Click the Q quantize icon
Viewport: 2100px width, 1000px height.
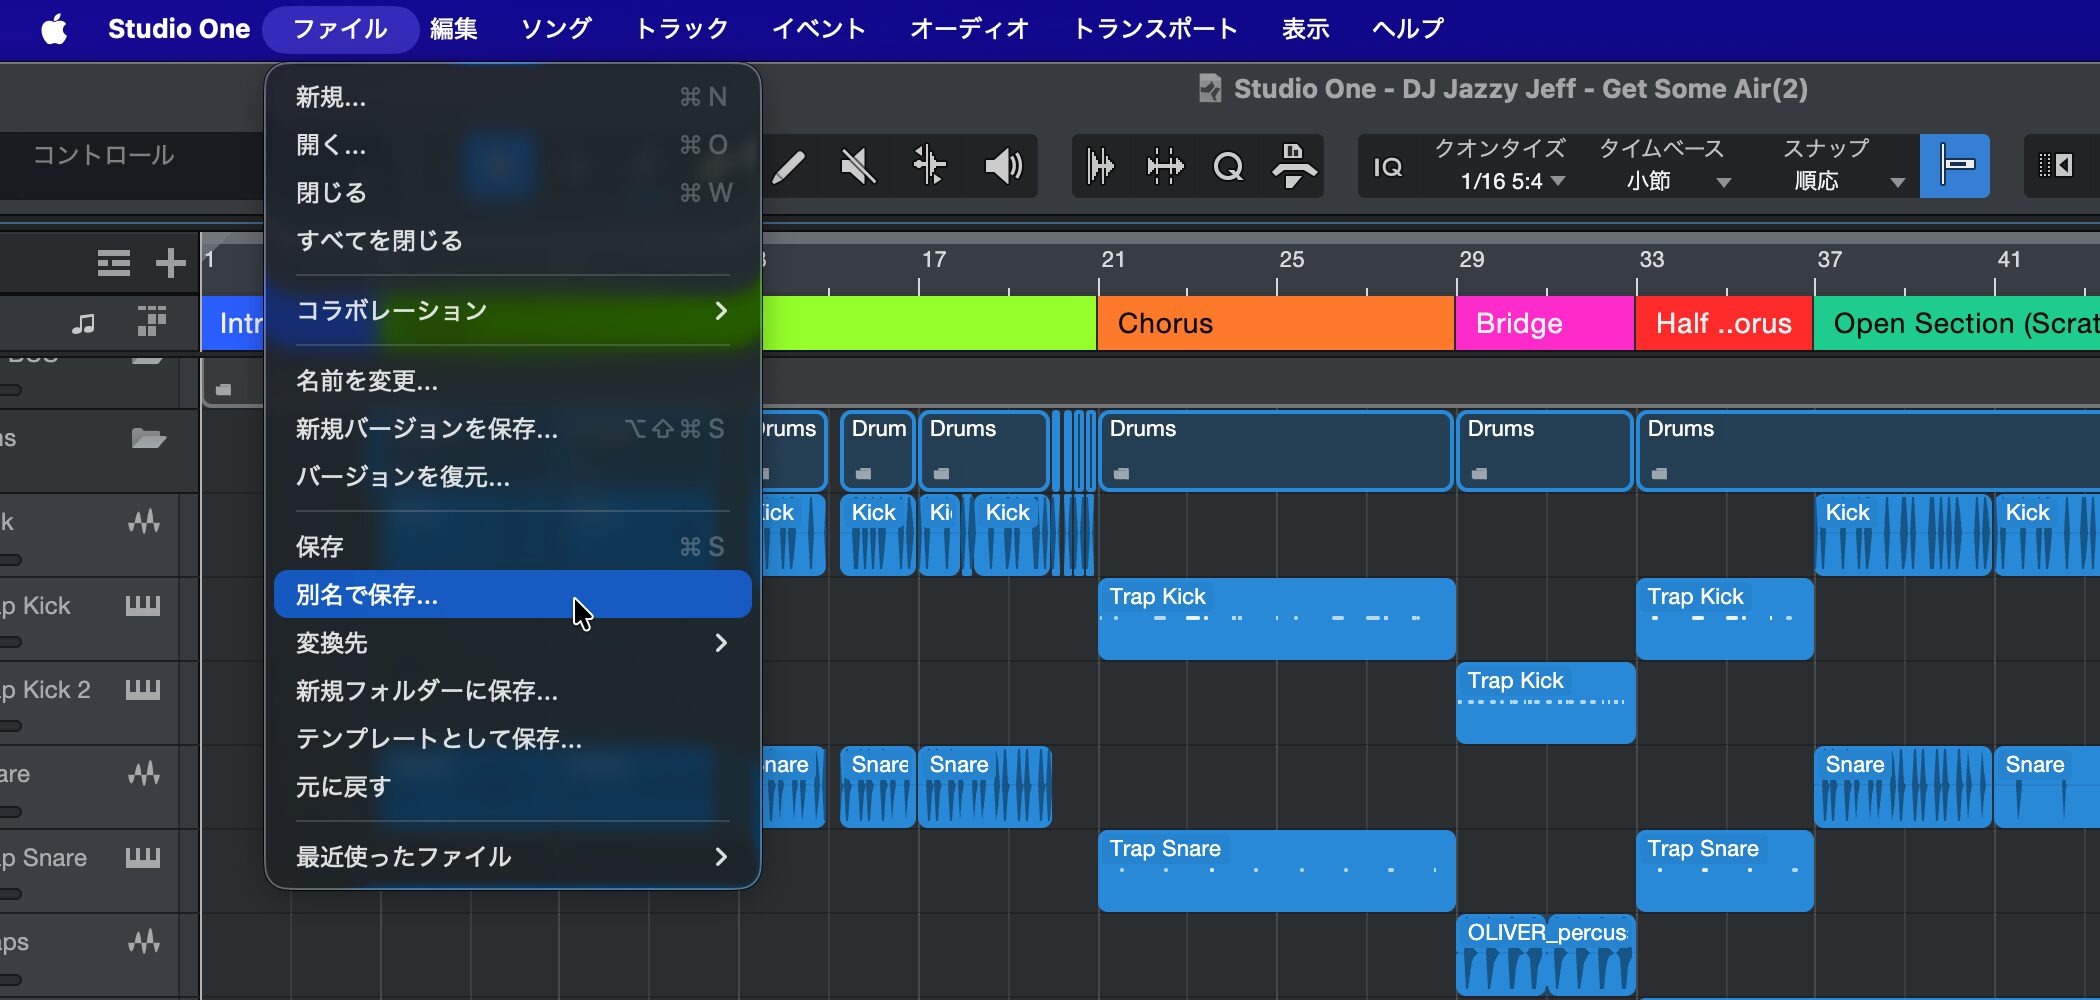[x=1228, y=166]
